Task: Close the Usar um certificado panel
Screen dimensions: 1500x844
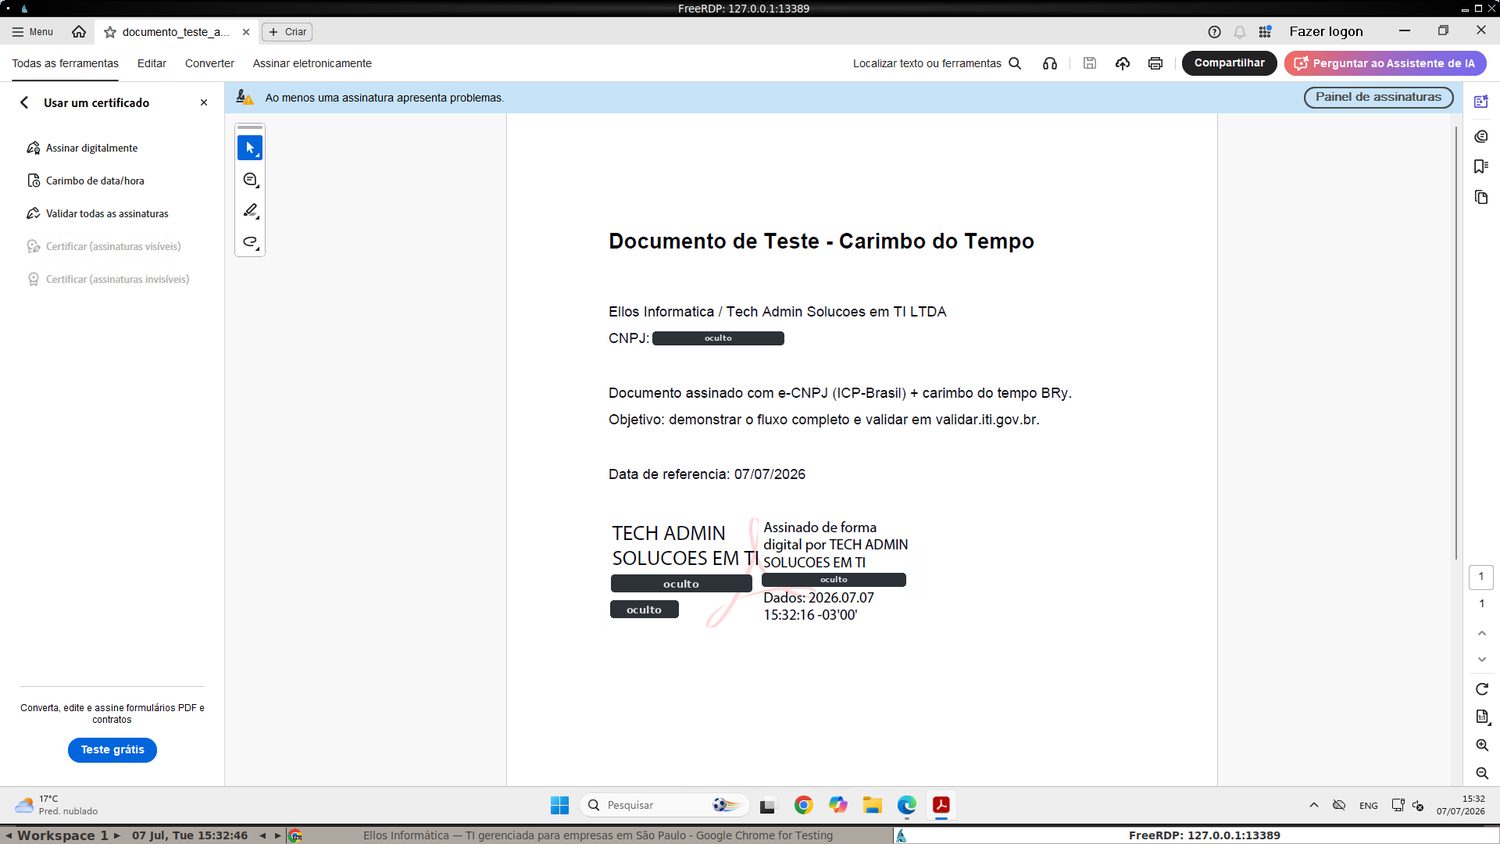Action: (204, 103)
